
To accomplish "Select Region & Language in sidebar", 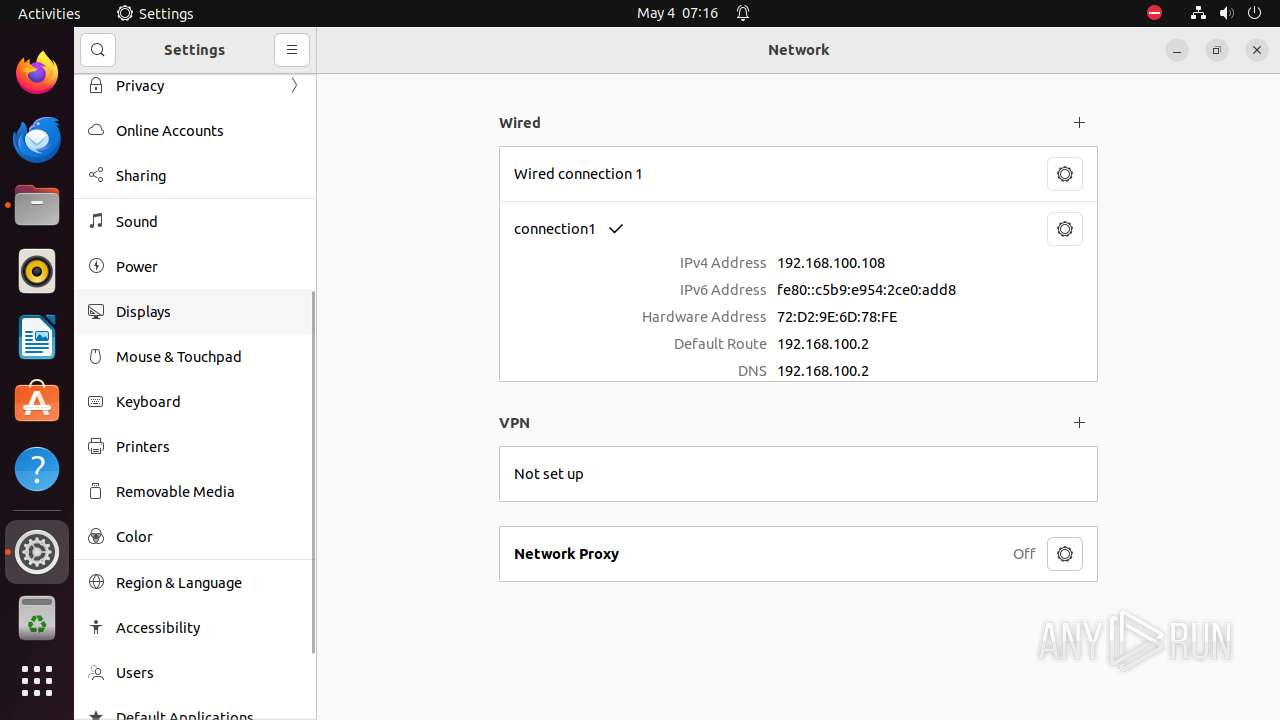I will (x=195, y=583).
